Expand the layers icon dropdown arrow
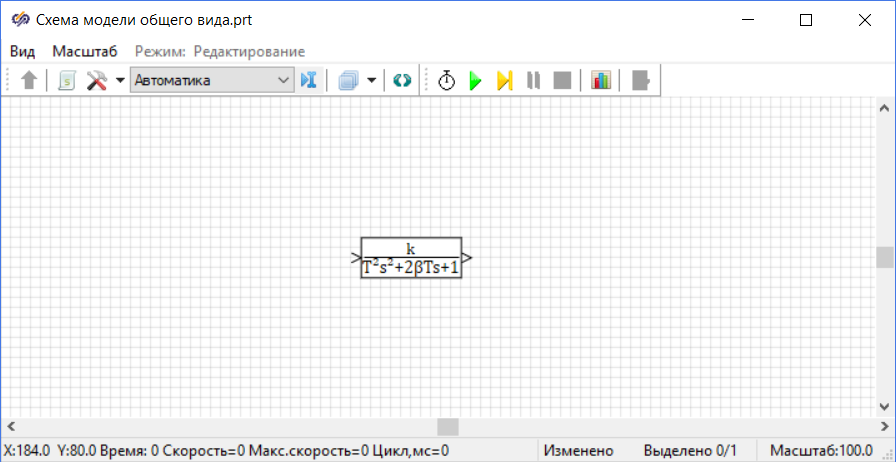The height and width of the screenshot is (462, 896). (x=371, y=81)
